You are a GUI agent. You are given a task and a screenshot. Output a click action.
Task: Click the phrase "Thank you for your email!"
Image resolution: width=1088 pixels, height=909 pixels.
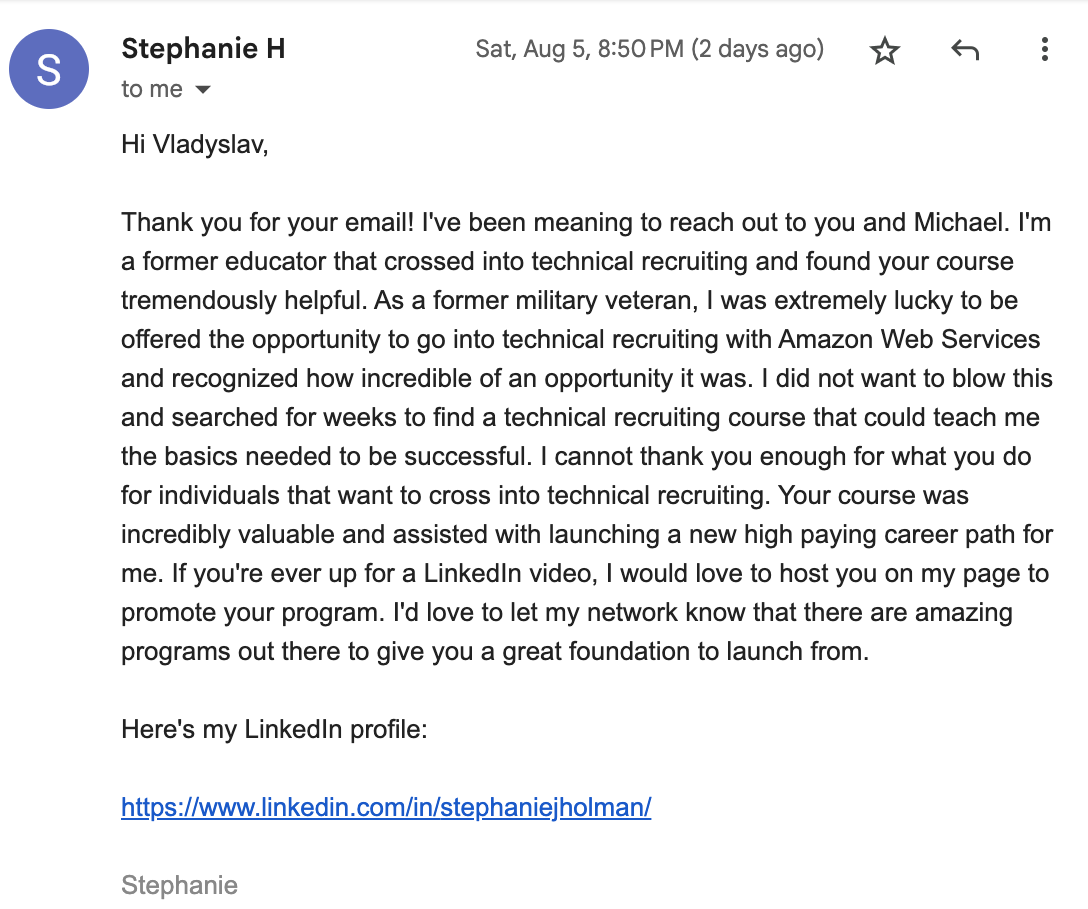click(x=268, y=223)
